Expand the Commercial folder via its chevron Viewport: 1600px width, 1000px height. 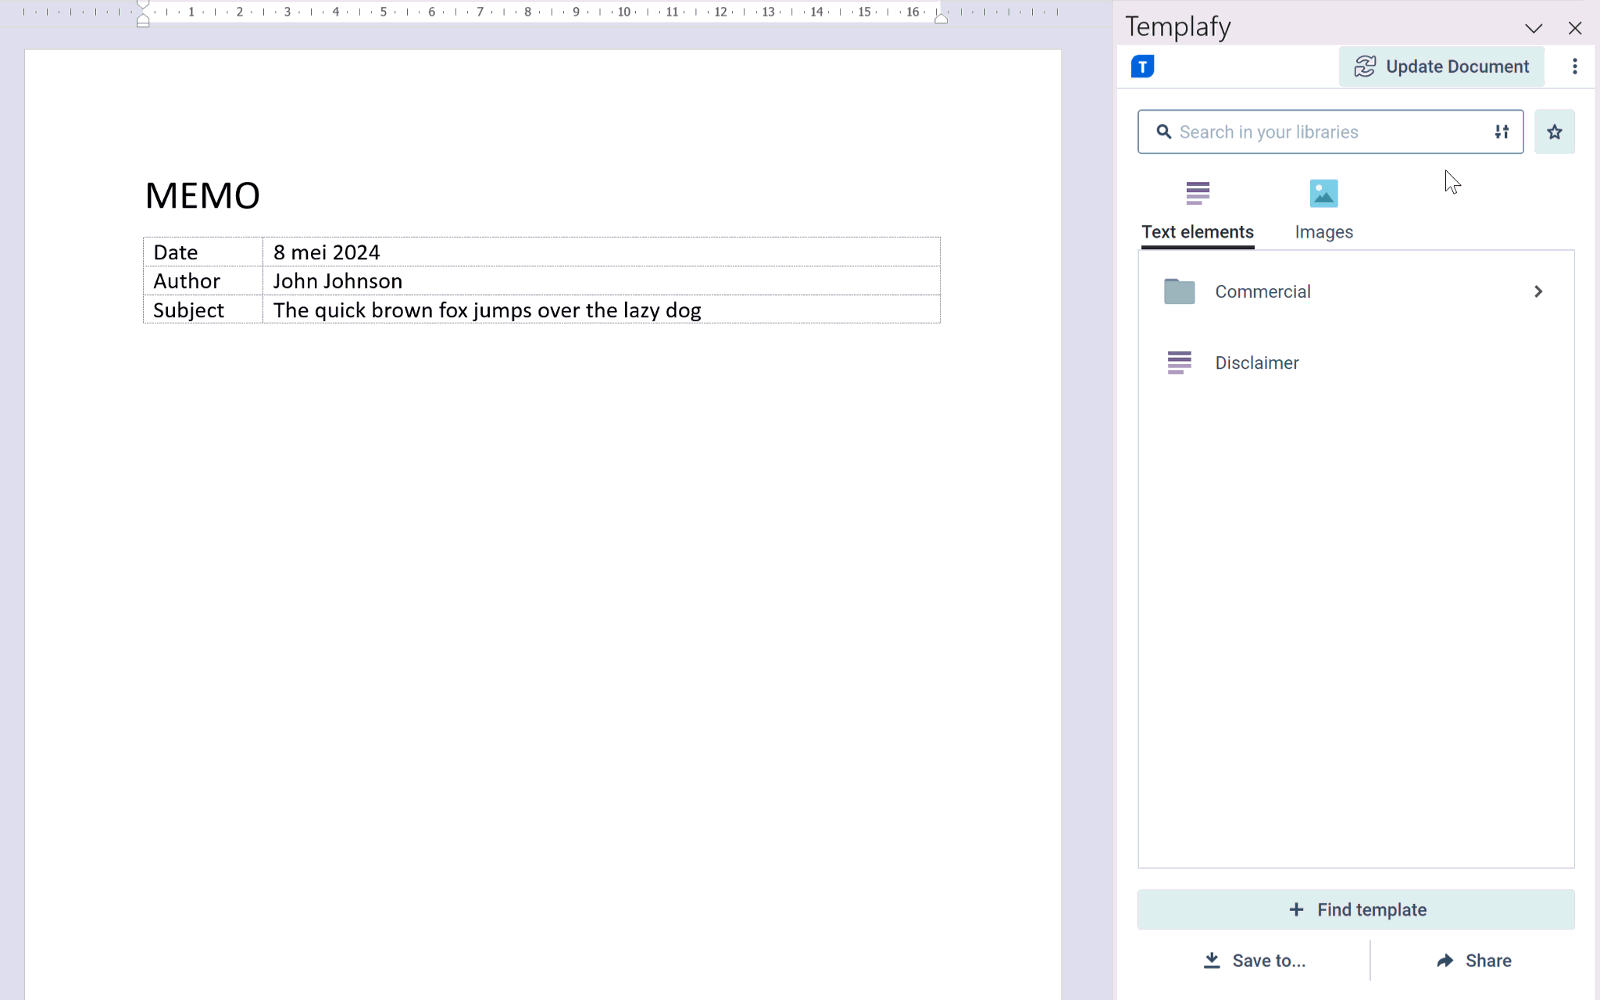[x=1537, y=291]
